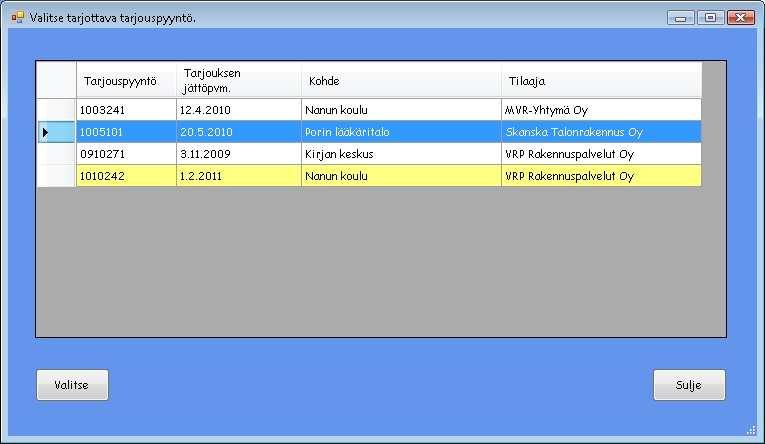Click the select-all grid corner cell
The width and height of the screenshot is (765, 444).
[x=57, y=81]
